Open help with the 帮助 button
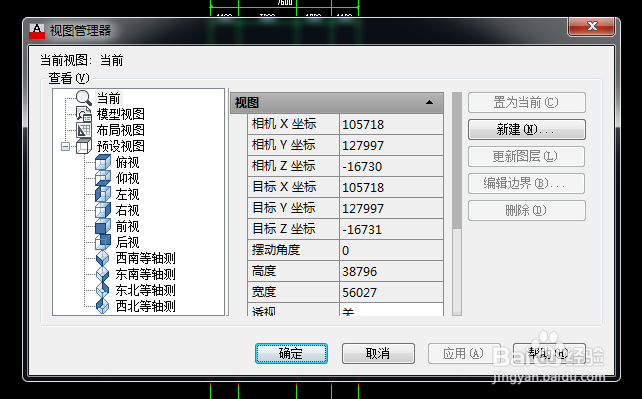The height and width of the screenshot is (399, 642). click(549, 353)
